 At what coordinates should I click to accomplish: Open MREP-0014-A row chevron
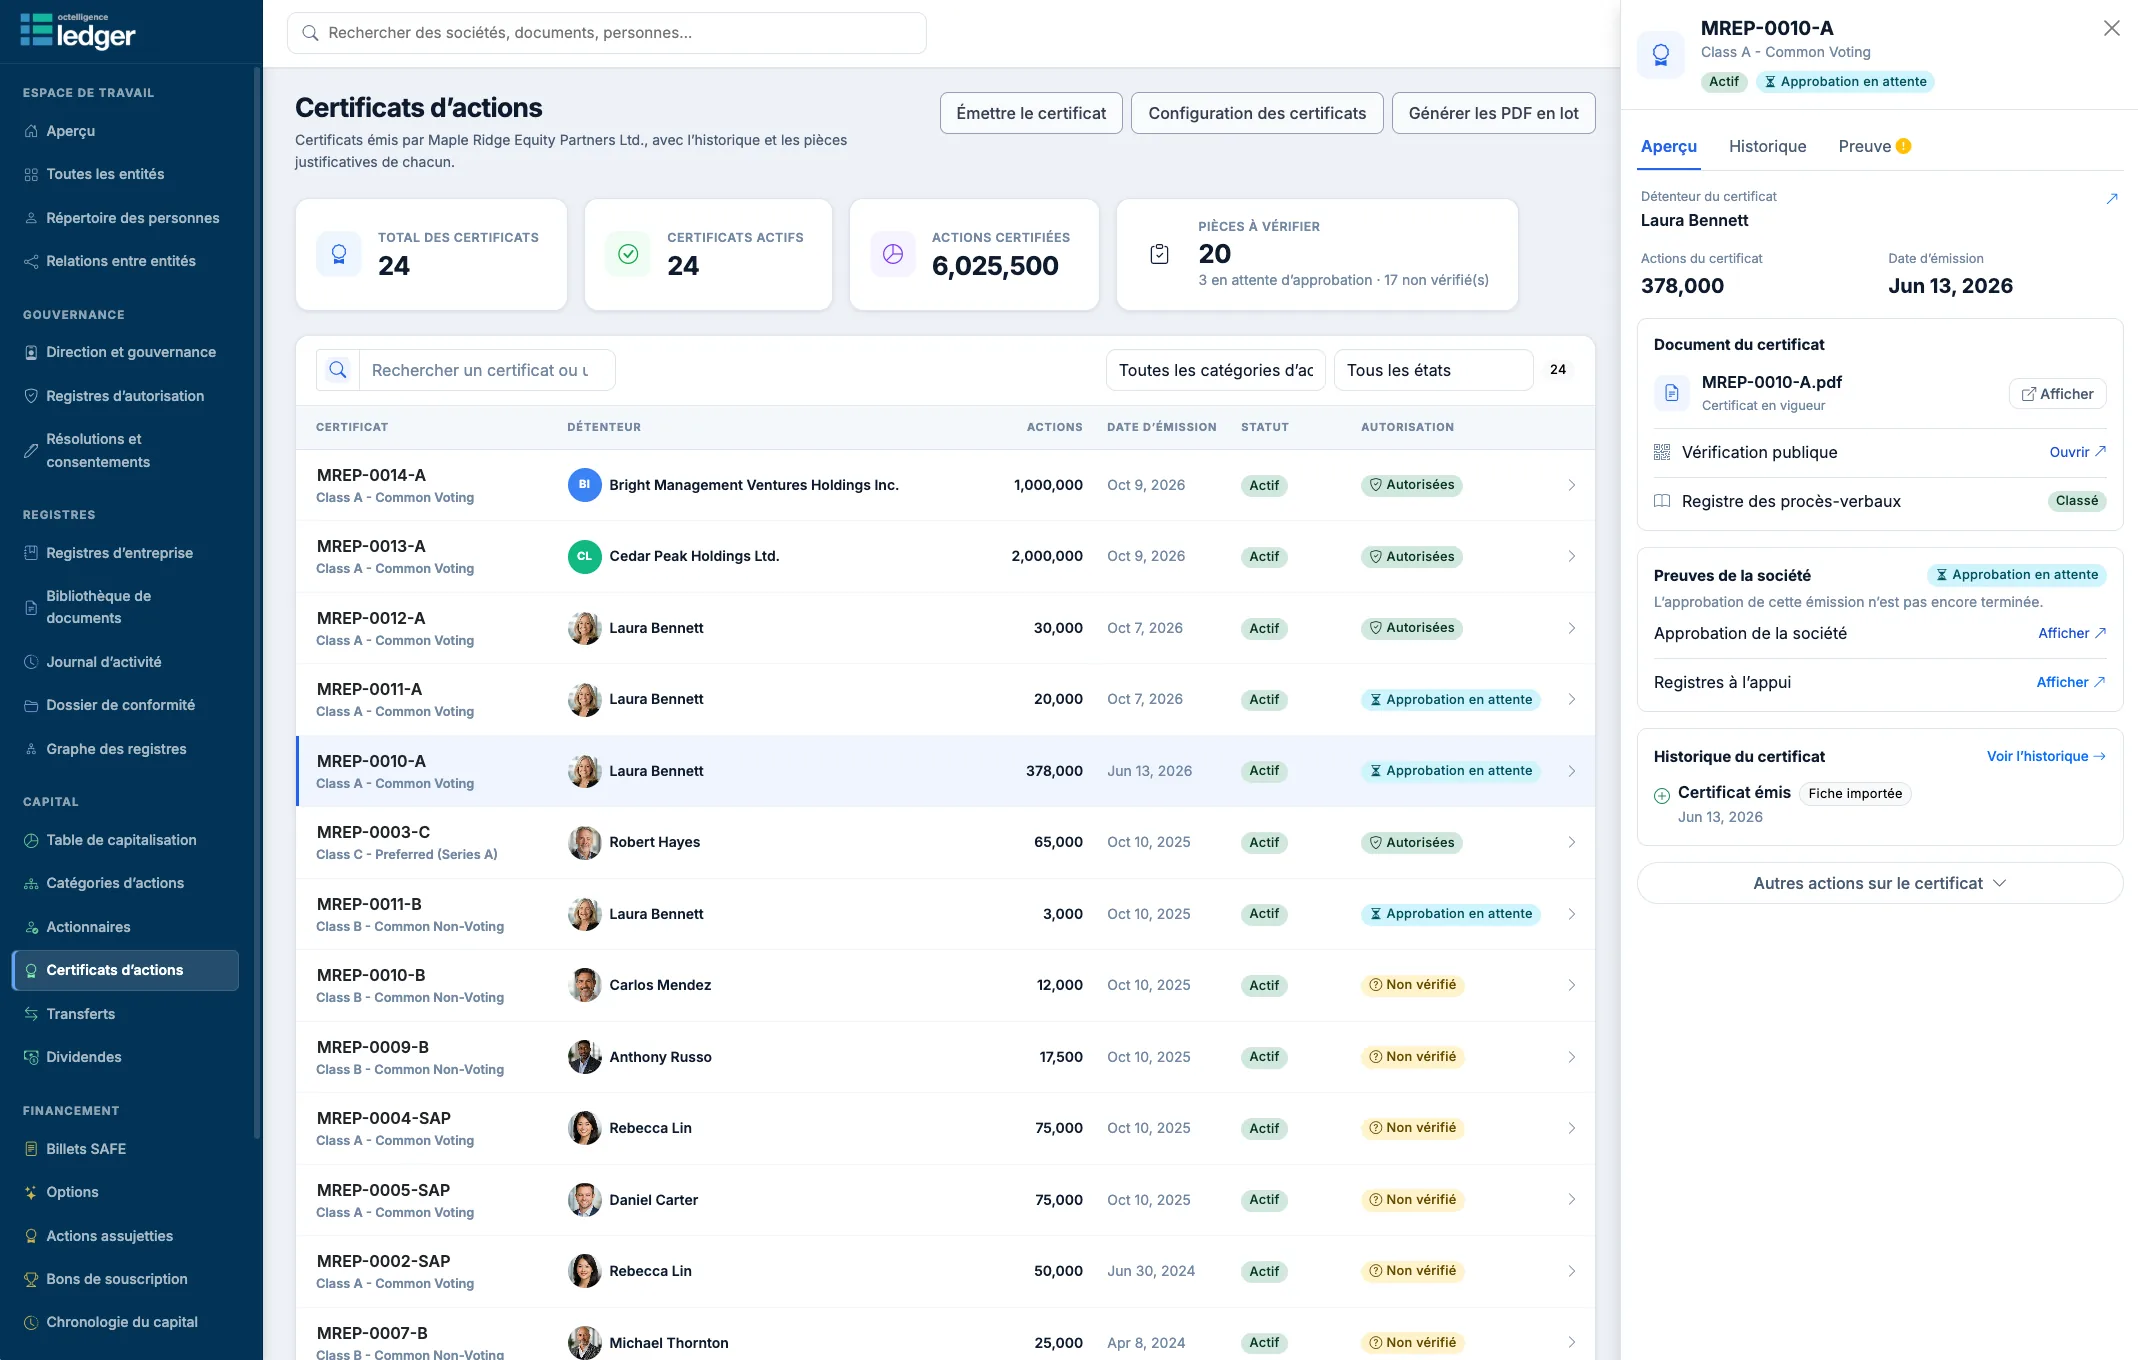1571,485
